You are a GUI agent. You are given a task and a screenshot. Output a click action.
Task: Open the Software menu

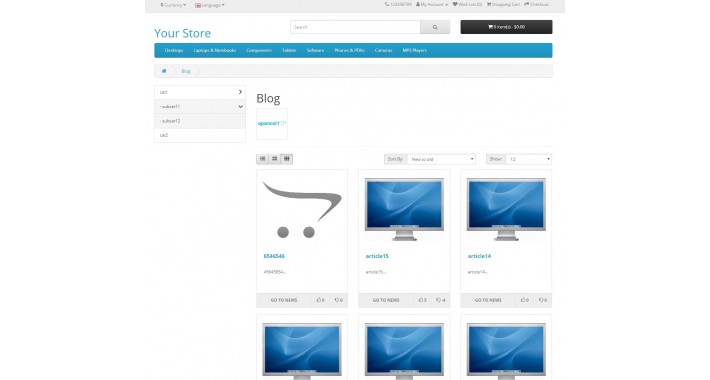tap(315, 50)
